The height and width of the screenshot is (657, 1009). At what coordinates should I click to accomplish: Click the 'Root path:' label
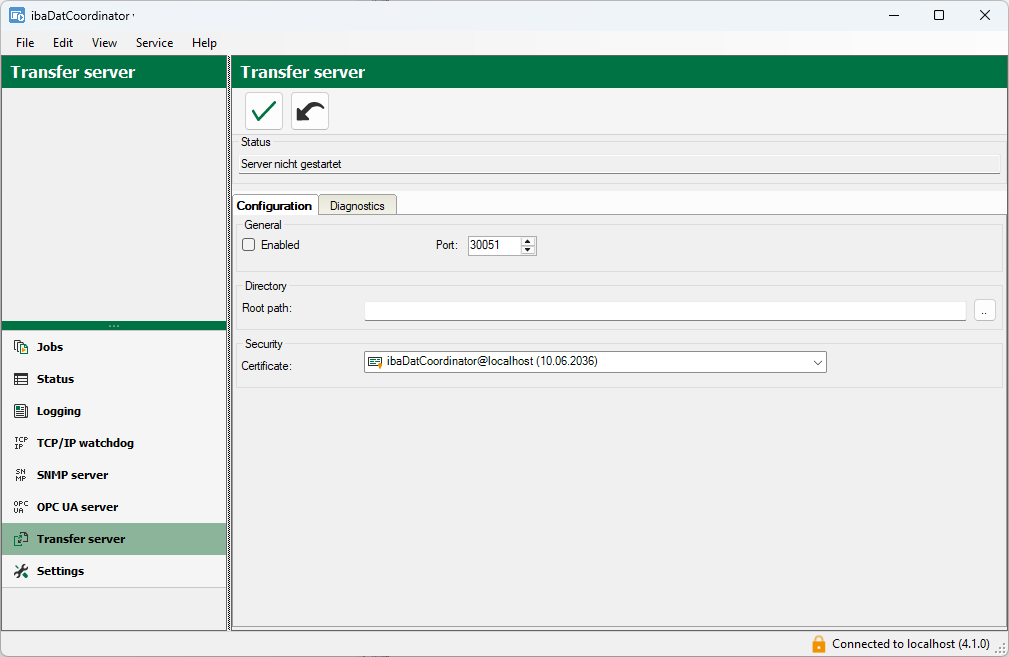(x=267, y=308)
